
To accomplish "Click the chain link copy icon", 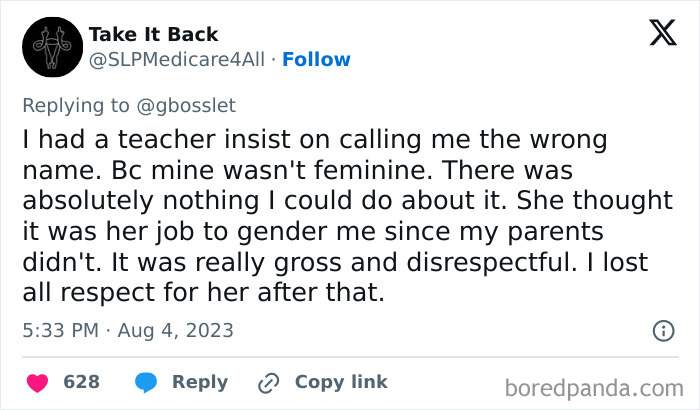I will point(268,382).
